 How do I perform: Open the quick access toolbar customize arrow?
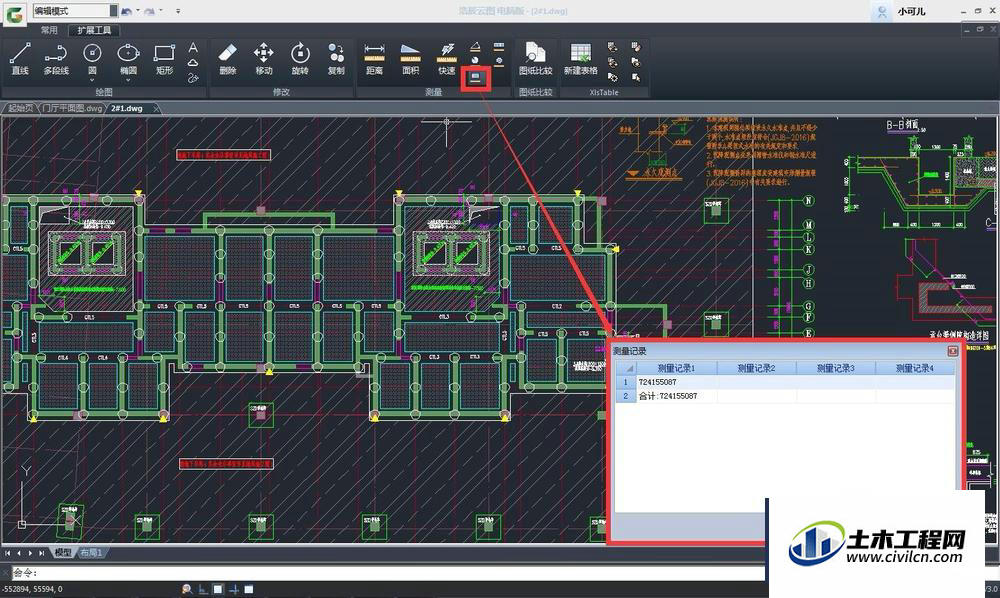coord(178,11)
